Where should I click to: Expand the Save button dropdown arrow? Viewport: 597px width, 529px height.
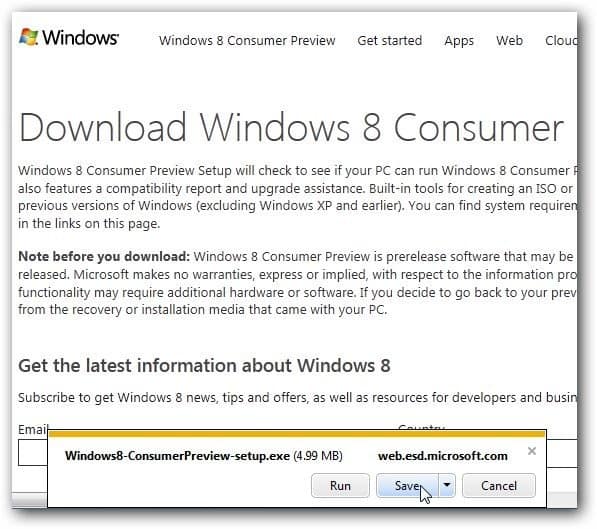(447, 485)
